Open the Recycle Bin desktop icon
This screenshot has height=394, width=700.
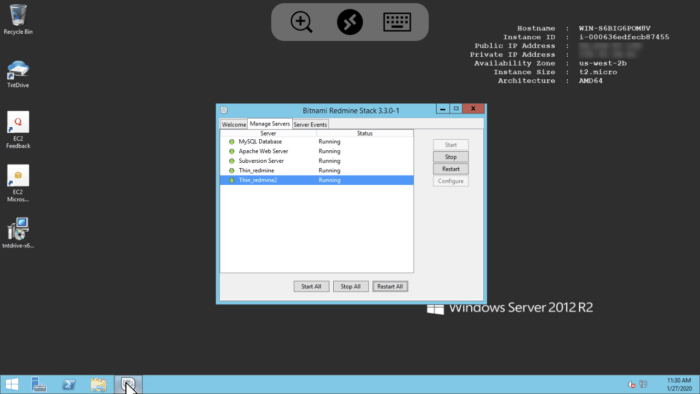(18, 19)
